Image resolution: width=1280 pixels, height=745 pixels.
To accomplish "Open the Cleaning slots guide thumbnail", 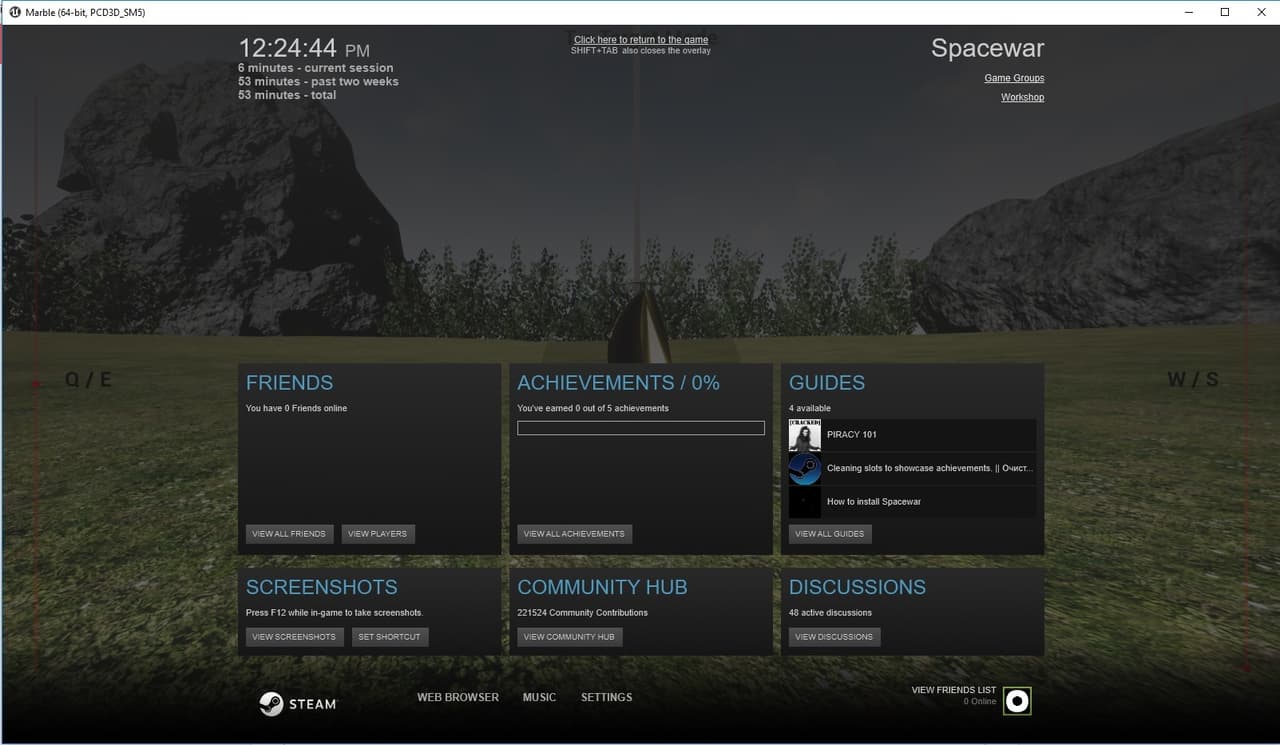I will 804,468.
